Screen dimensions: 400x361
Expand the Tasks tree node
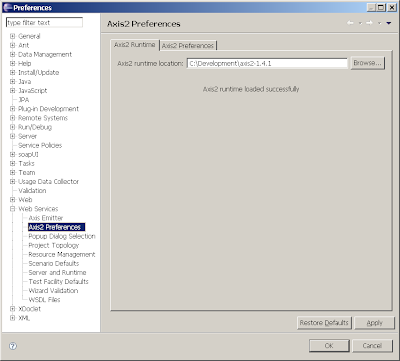point(12,163)
